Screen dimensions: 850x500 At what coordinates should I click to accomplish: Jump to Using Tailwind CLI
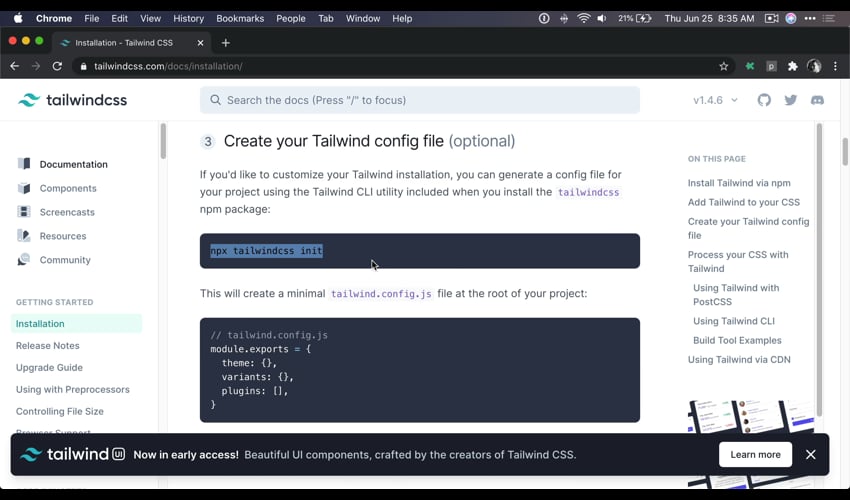[x=733, y=320]
